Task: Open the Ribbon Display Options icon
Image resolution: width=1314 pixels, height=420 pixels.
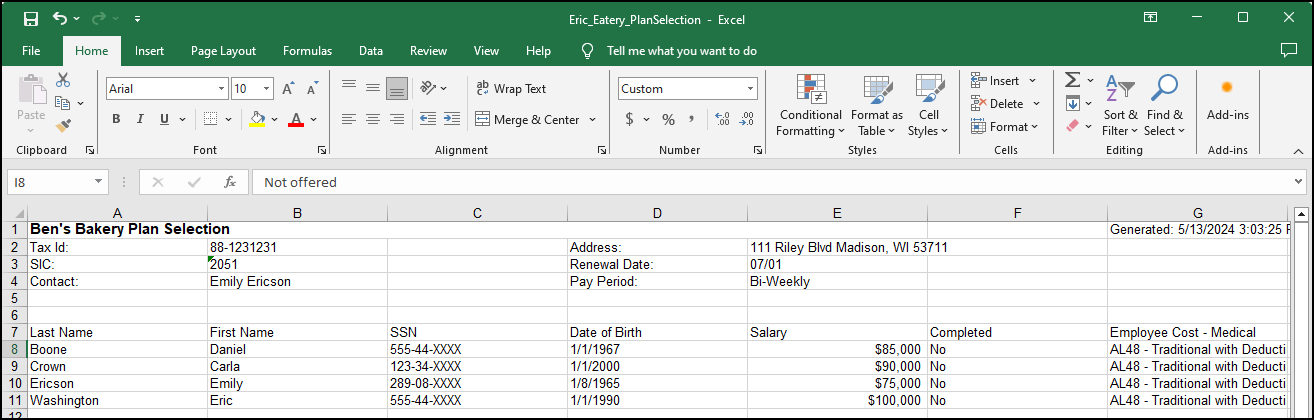Action: coord(1151,18)
